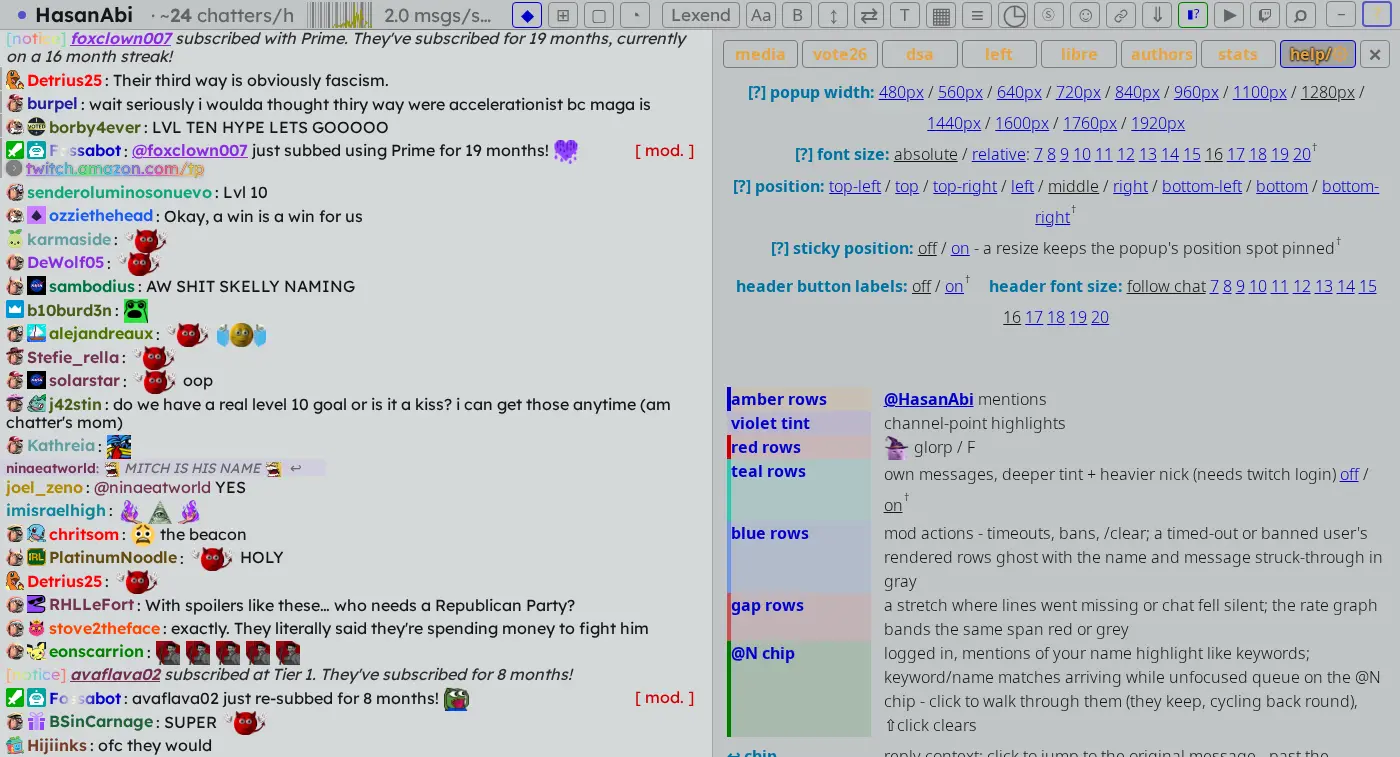Set popup position to top-left
The height and width of the screenshot is (757, 1400).
coord(855,186)
